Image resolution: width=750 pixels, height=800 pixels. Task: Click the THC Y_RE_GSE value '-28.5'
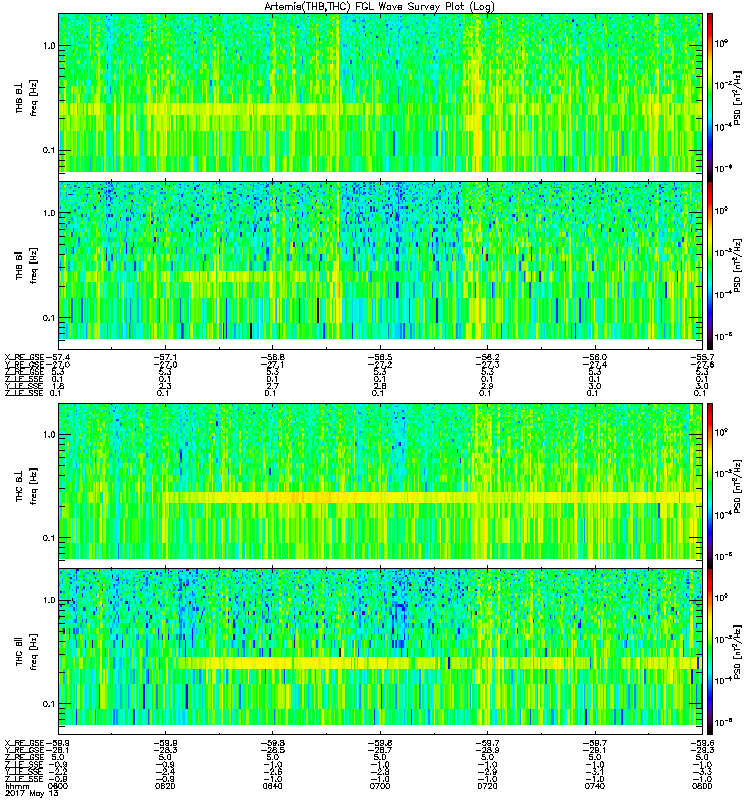click(x=272, y=750)
